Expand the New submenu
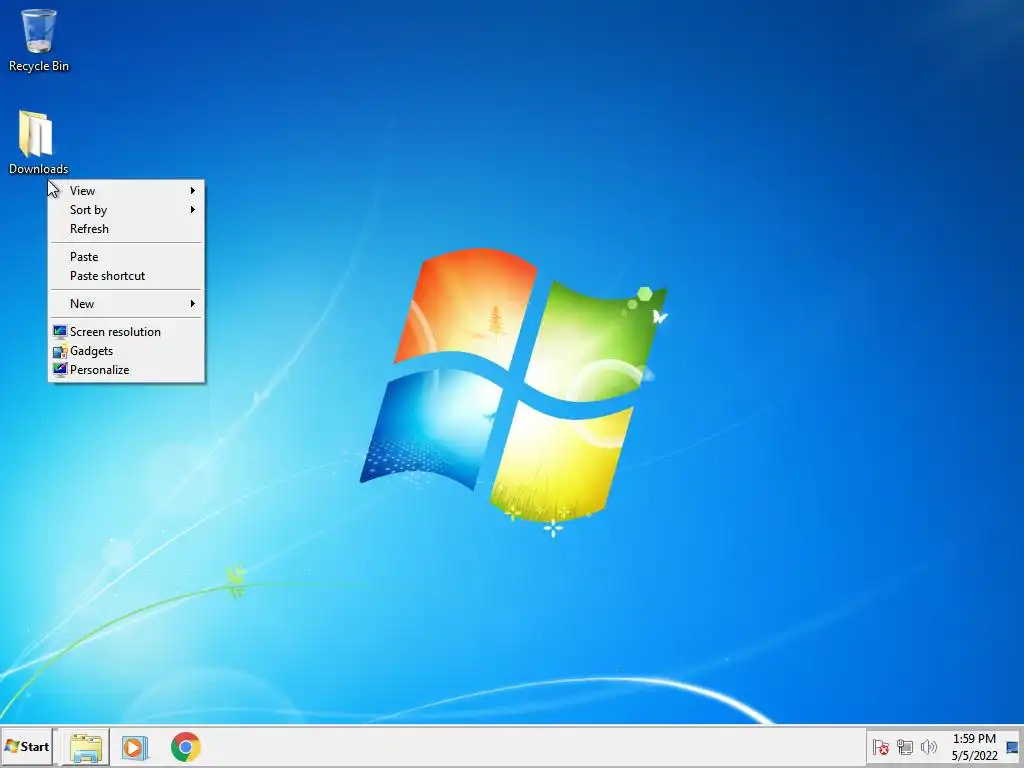1024x768 pixels. 126,304
